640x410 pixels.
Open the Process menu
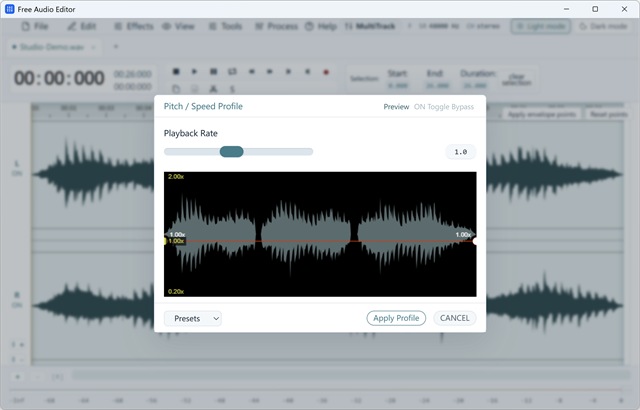coord(277,27)
